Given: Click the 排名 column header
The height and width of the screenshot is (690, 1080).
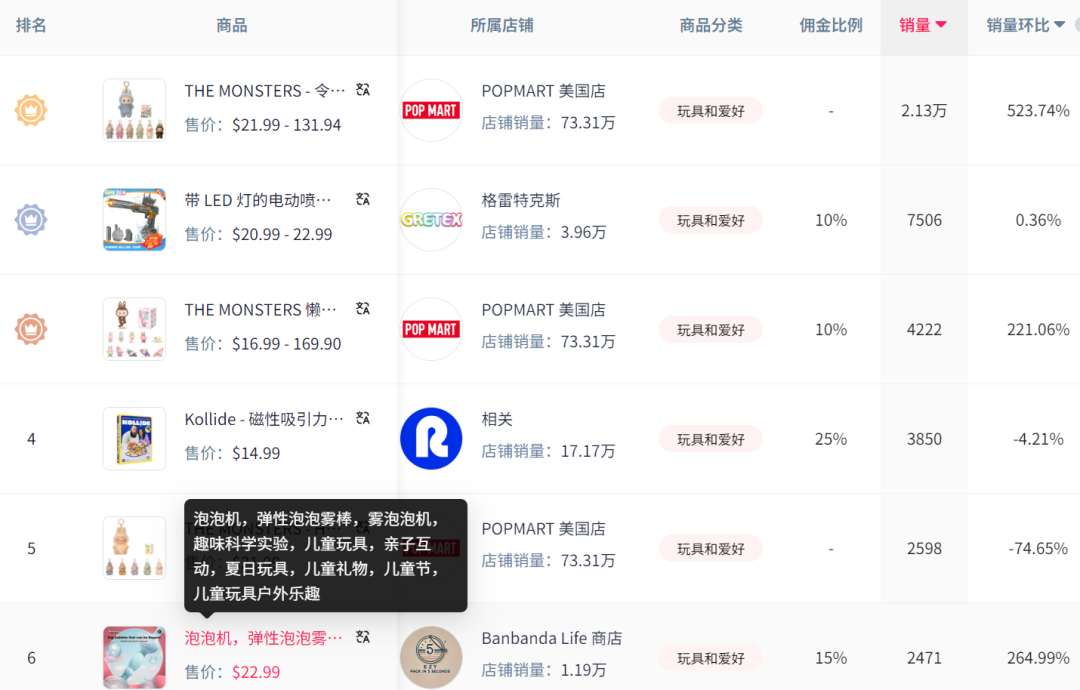Looking at the screenshot, I should [x=31, y=24].
